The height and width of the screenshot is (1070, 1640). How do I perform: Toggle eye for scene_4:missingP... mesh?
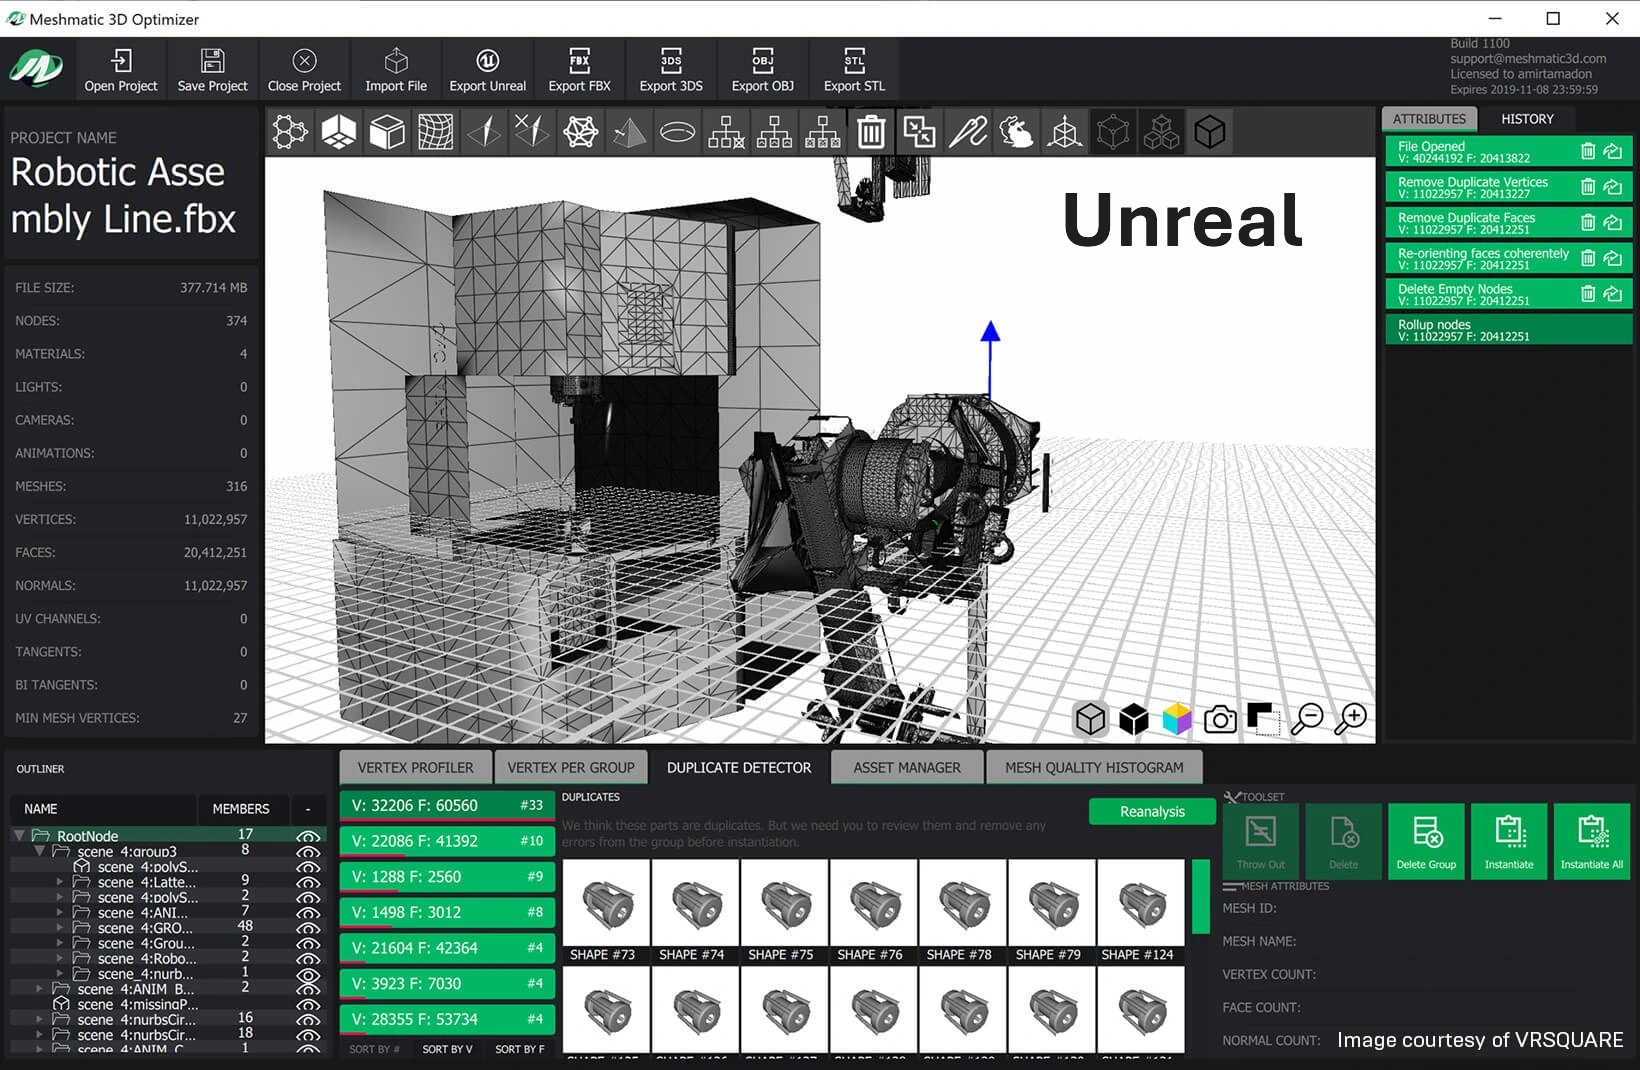coord(309,1005)
